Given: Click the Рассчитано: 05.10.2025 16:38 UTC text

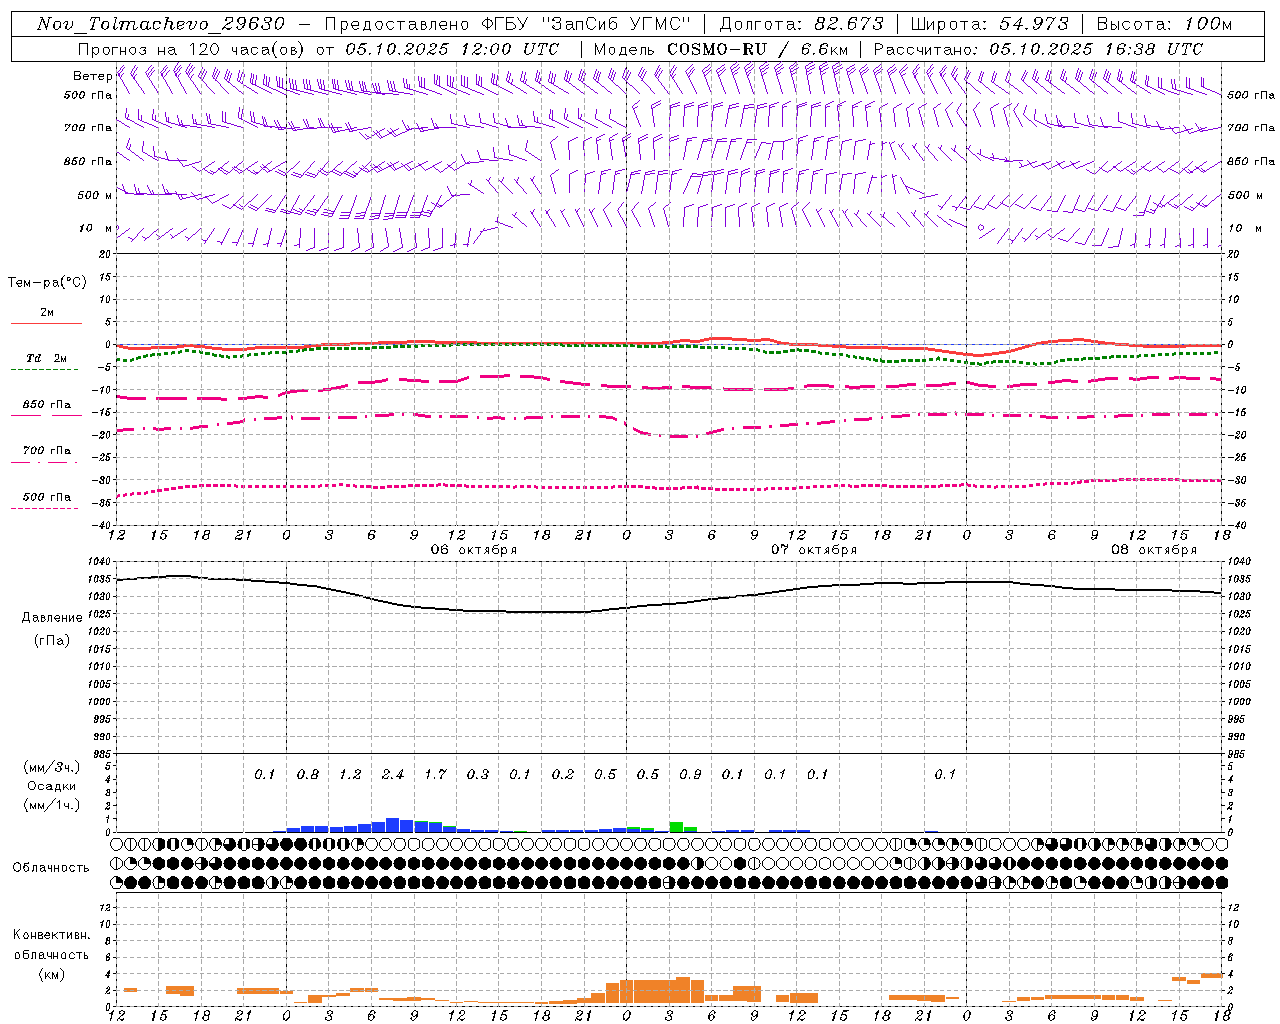Looking at the screenshot, I should point(1038,49).
